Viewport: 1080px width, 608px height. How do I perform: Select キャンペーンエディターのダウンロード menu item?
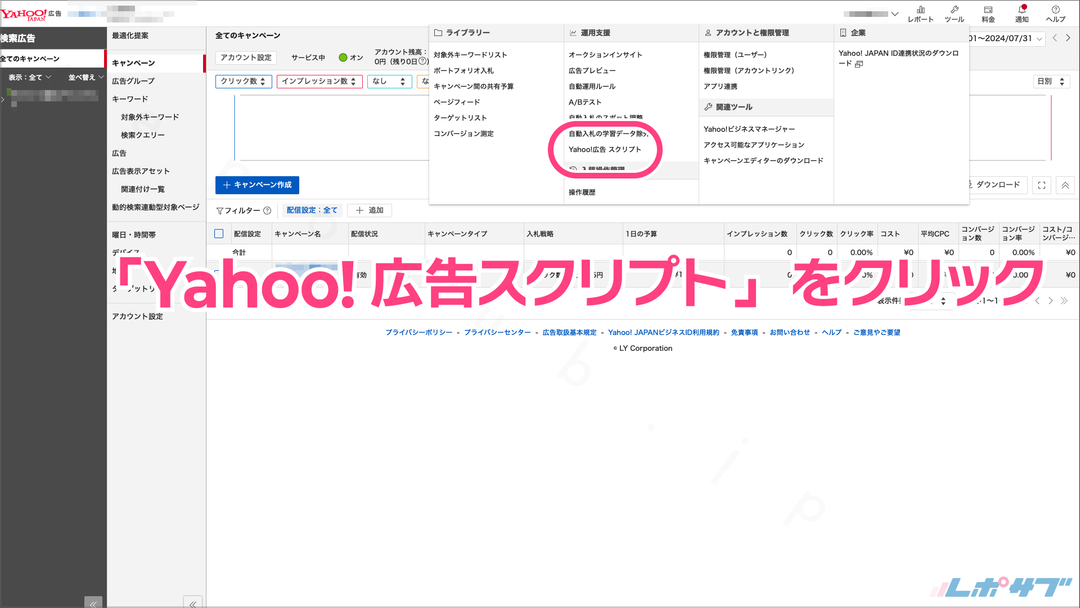(763, 161)
